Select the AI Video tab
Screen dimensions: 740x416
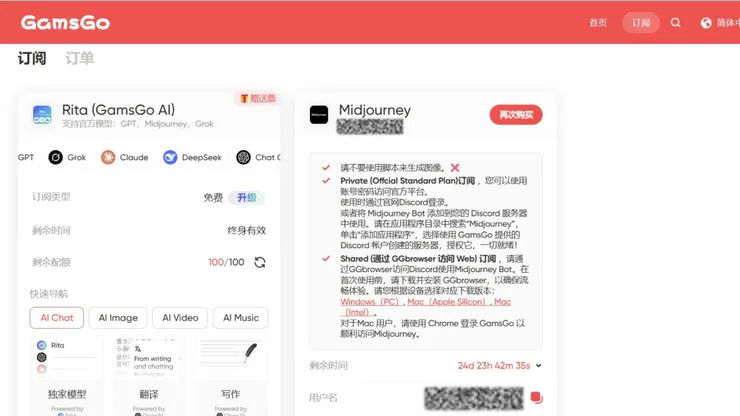click(x=180, y=318)
